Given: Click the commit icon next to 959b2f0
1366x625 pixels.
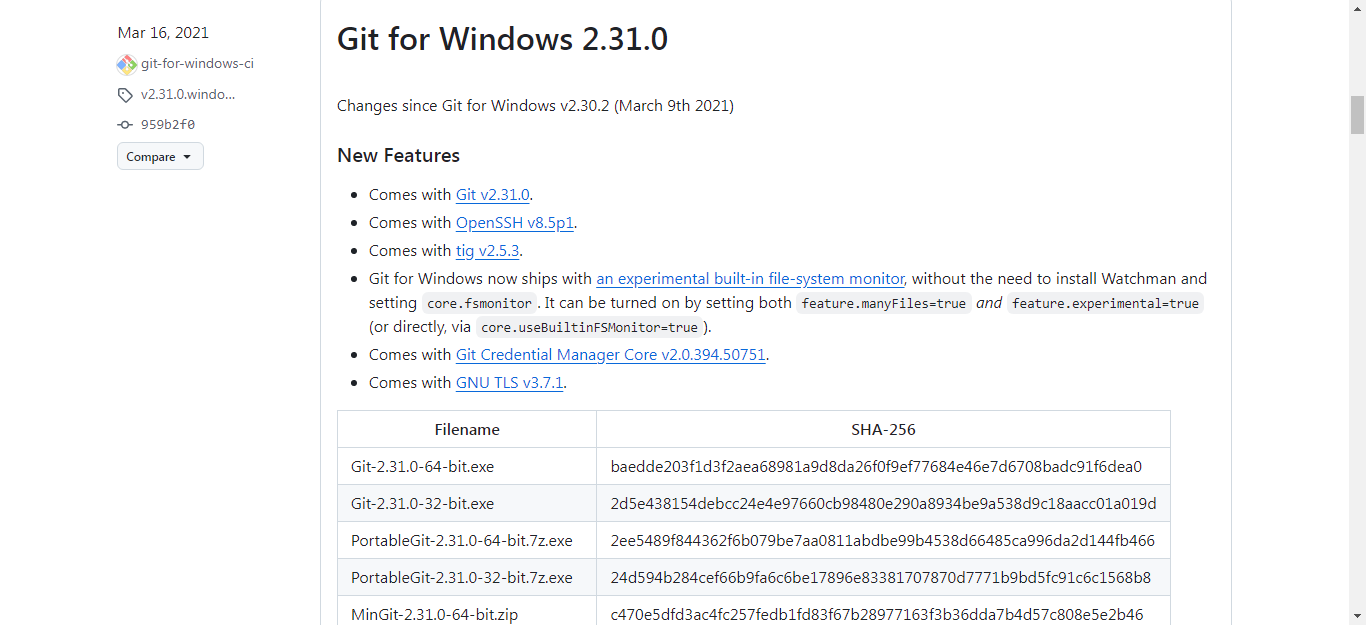Looking at the screenshot, I should [125, 125].
